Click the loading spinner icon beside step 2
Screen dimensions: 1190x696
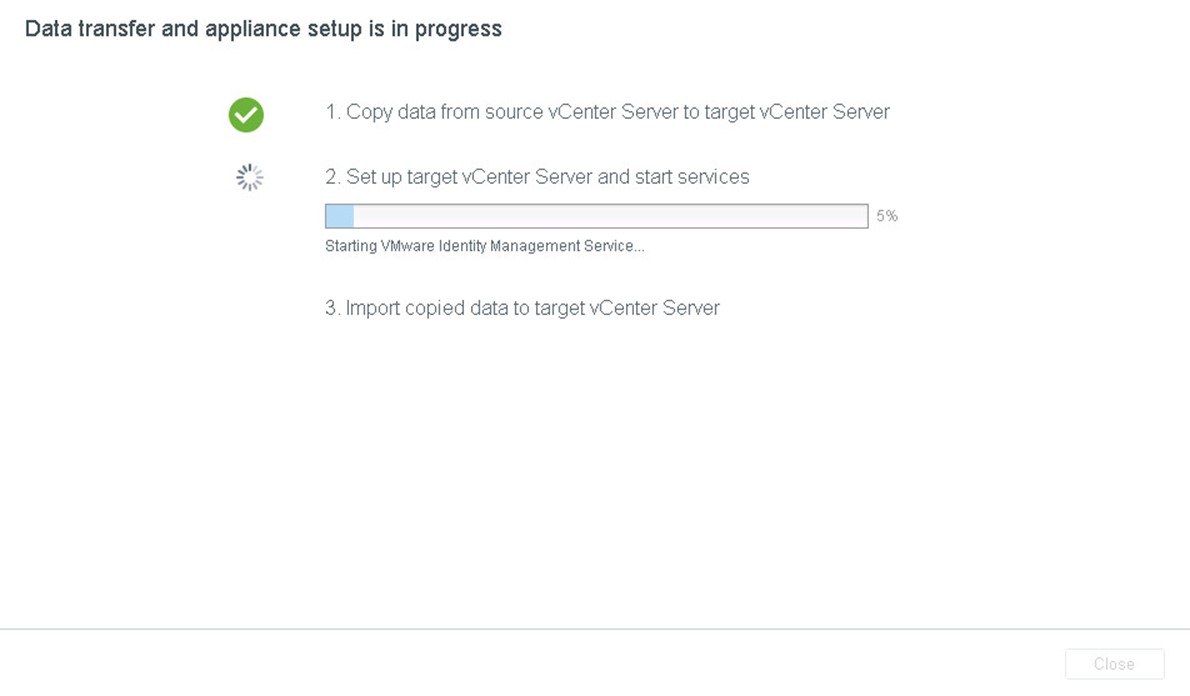[x=249, y=178]
